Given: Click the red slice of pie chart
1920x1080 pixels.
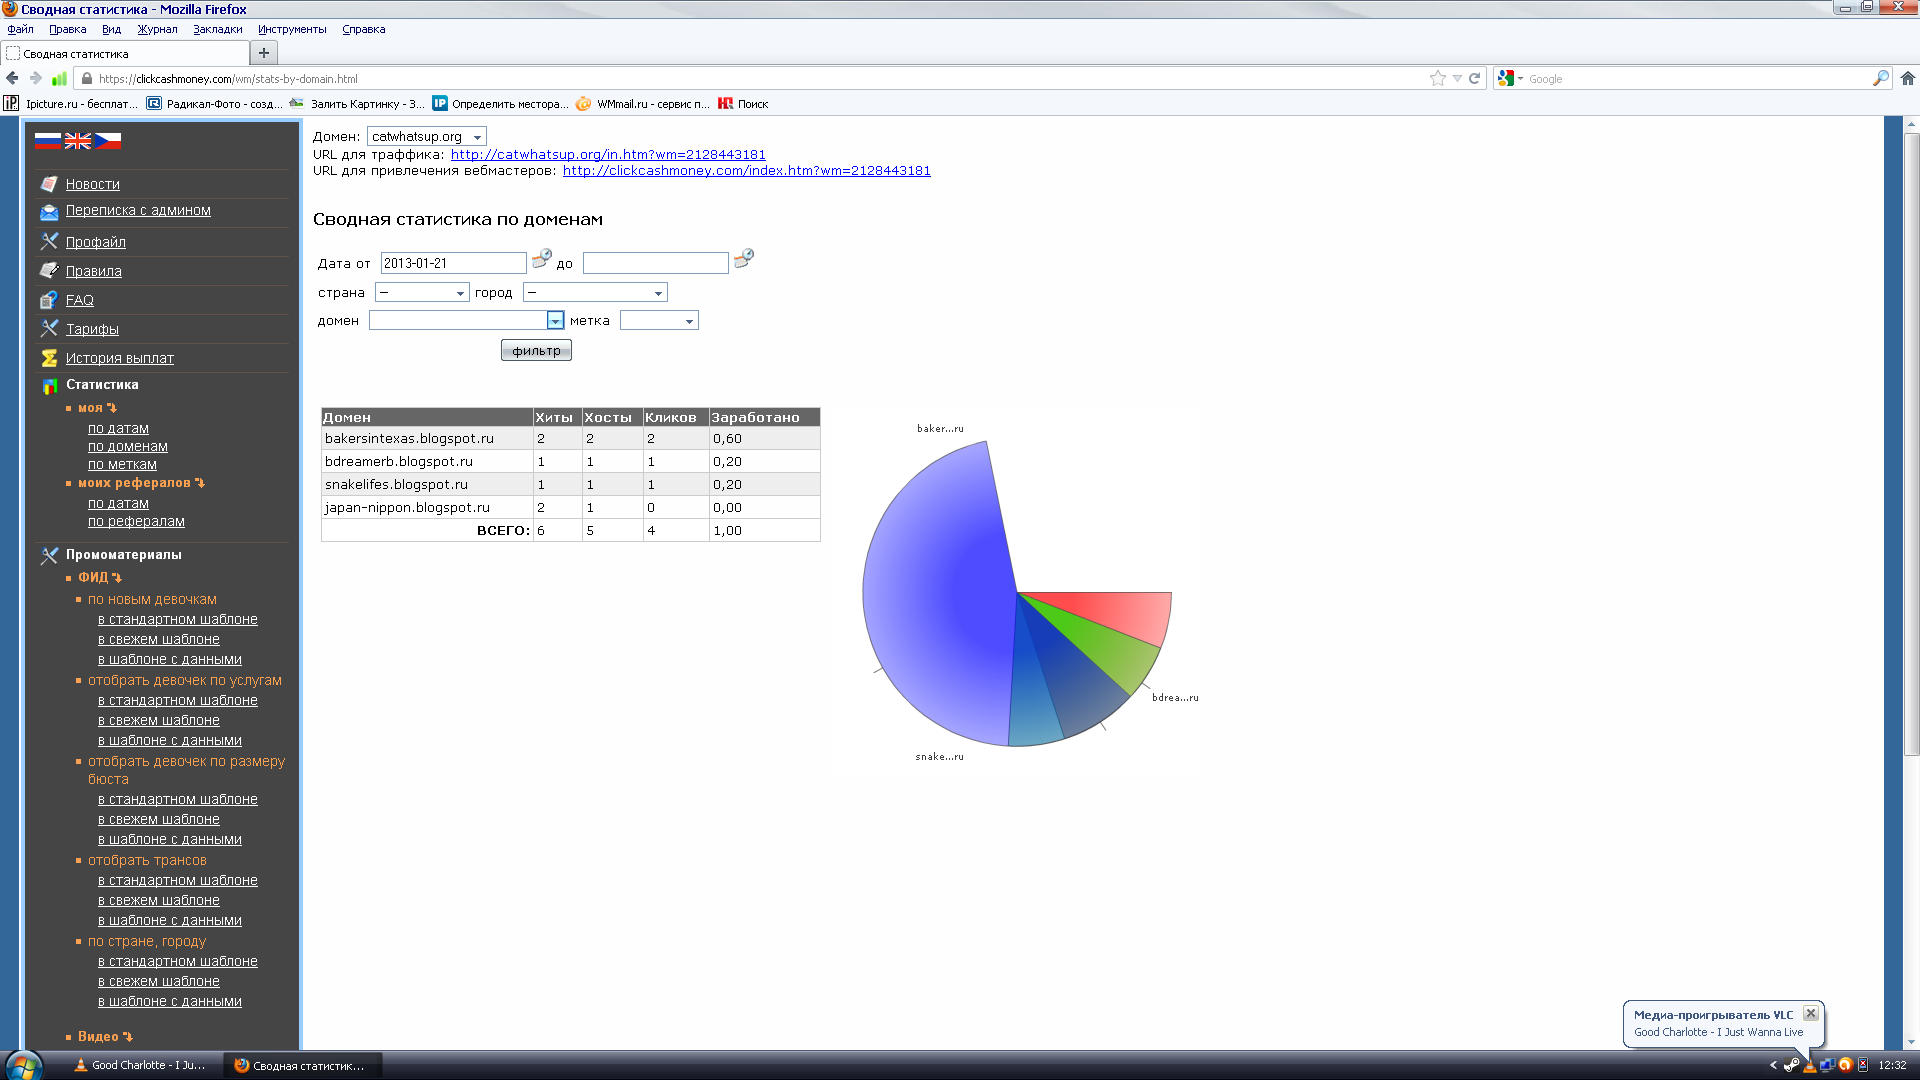Looking at the screenshot, I should click(1120, 612).
